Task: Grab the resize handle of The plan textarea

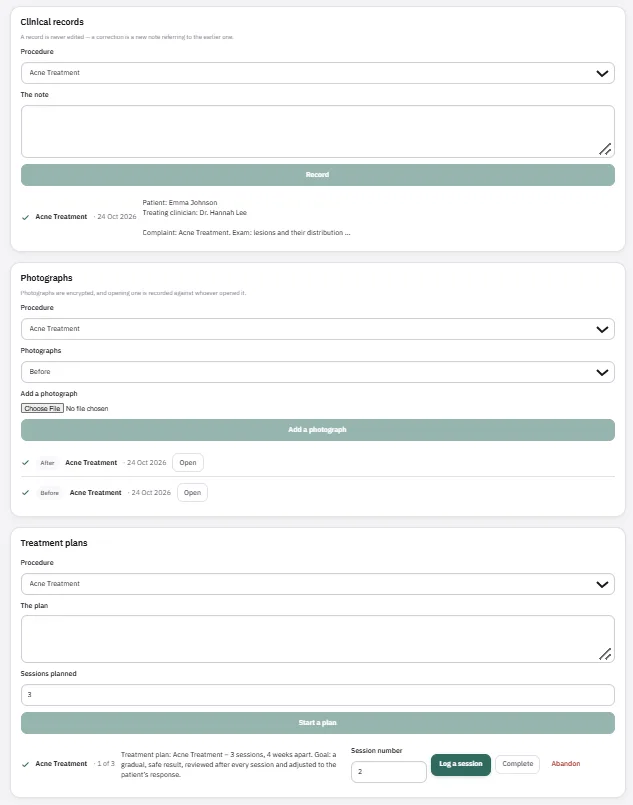Action: coord(605,654)
